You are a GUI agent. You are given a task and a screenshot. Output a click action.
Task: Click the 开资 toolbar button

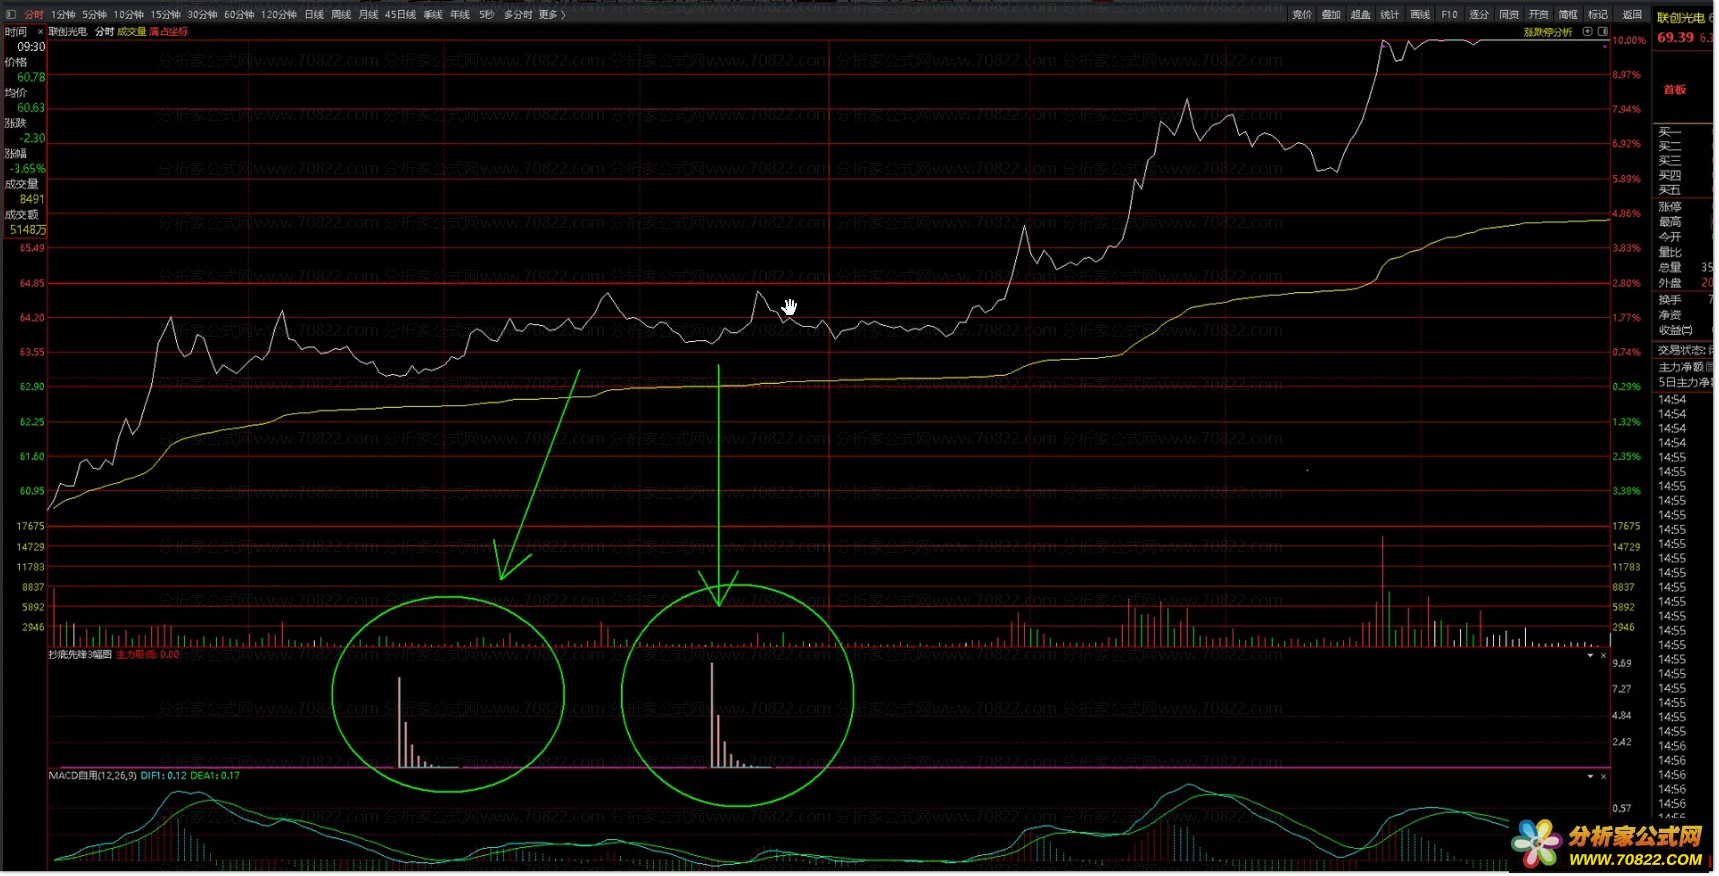pyautogui.click(x=1539, y=15)
